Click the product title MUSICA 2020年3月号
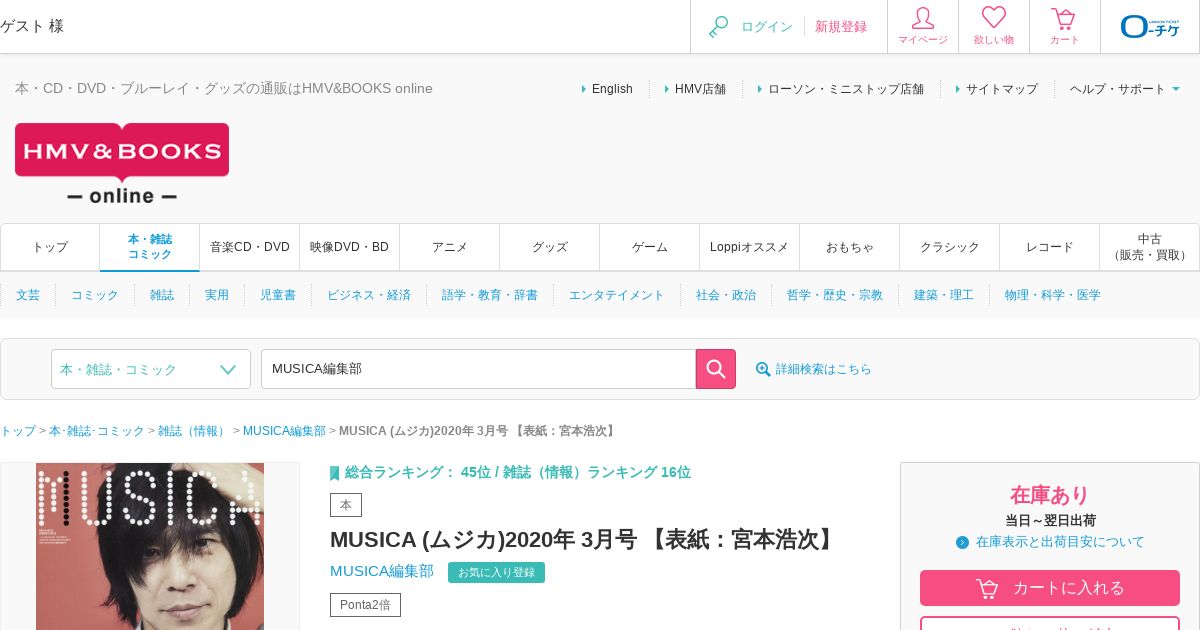Viewport: 1200px width, 630px height. (x=585, y=540)
